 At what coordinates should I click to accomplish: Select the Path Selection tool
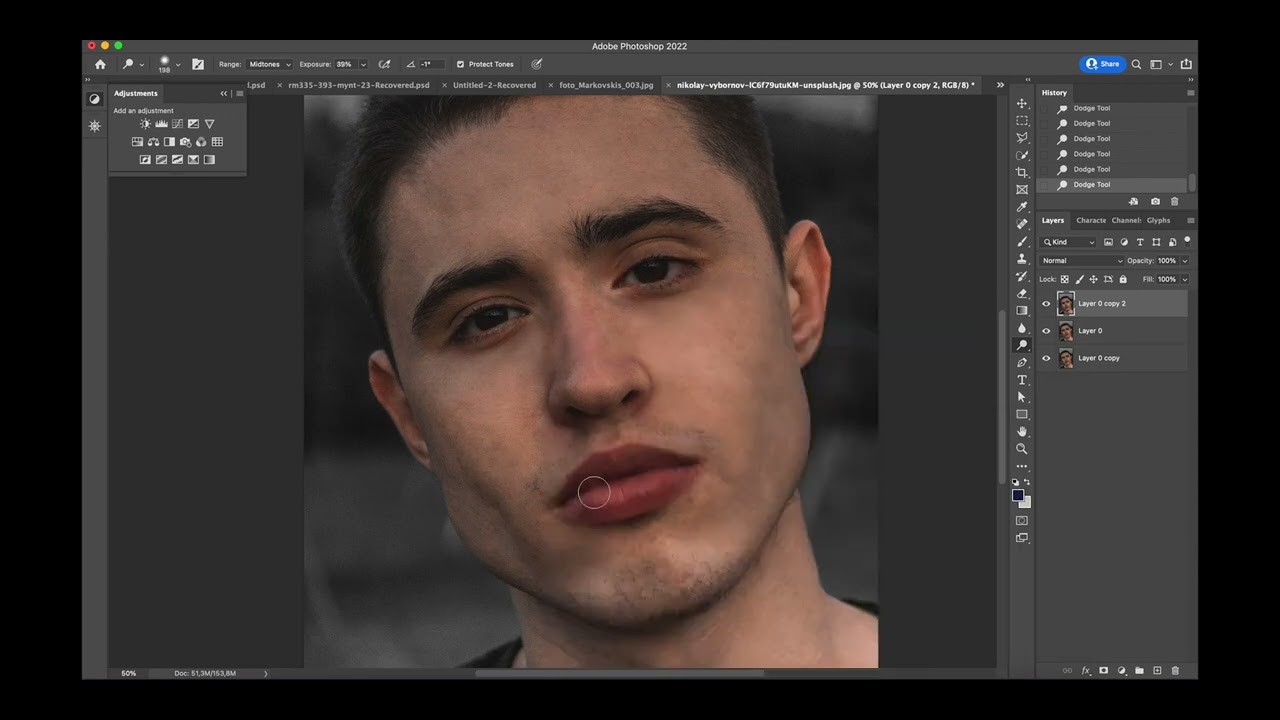pos(1021,397)
